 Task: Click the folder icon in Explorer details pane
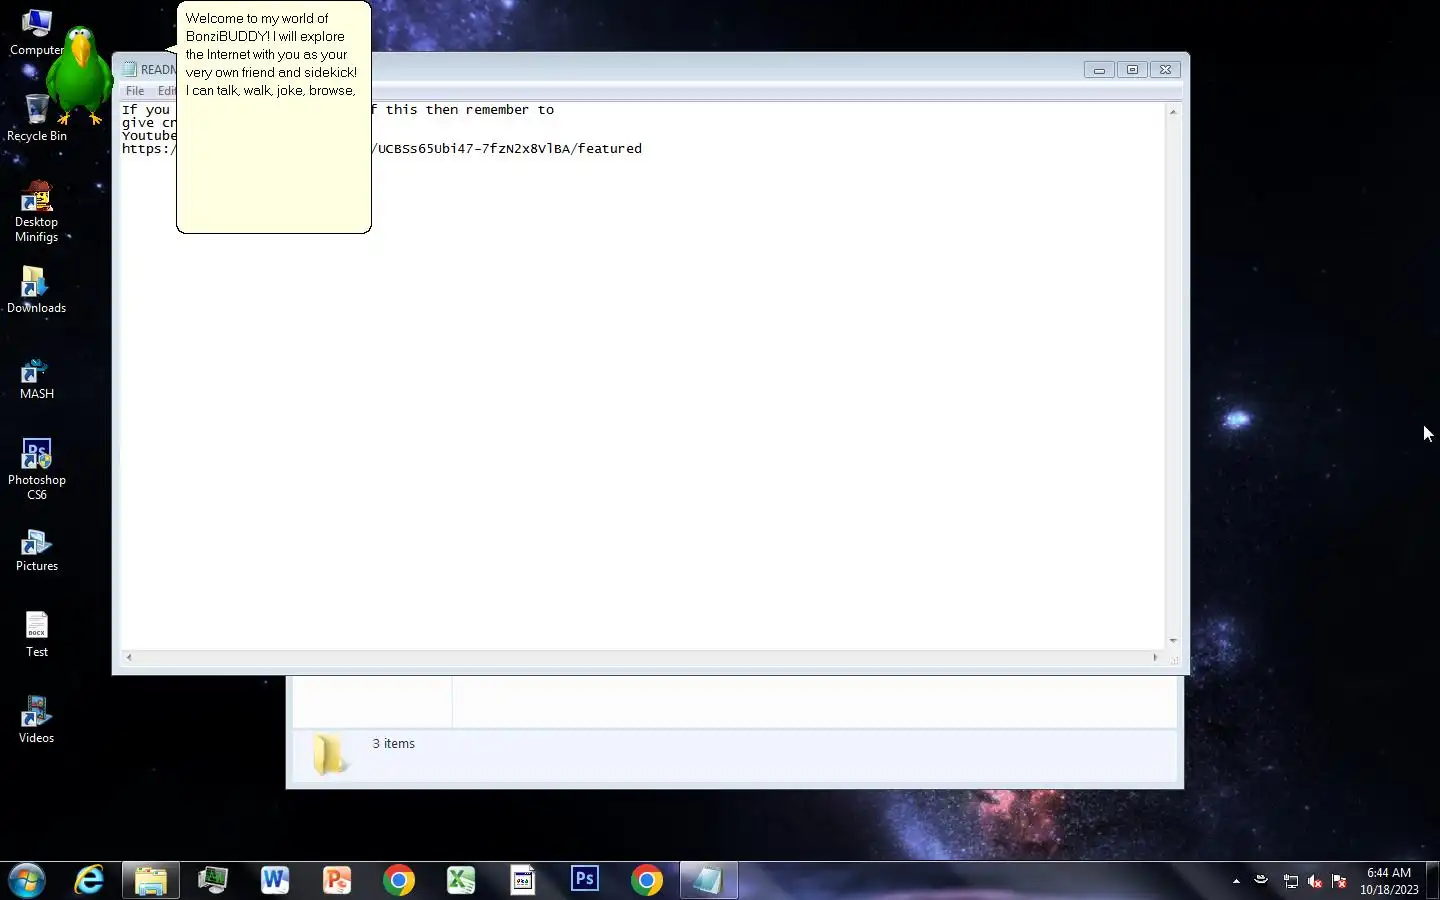coord(330,754)
